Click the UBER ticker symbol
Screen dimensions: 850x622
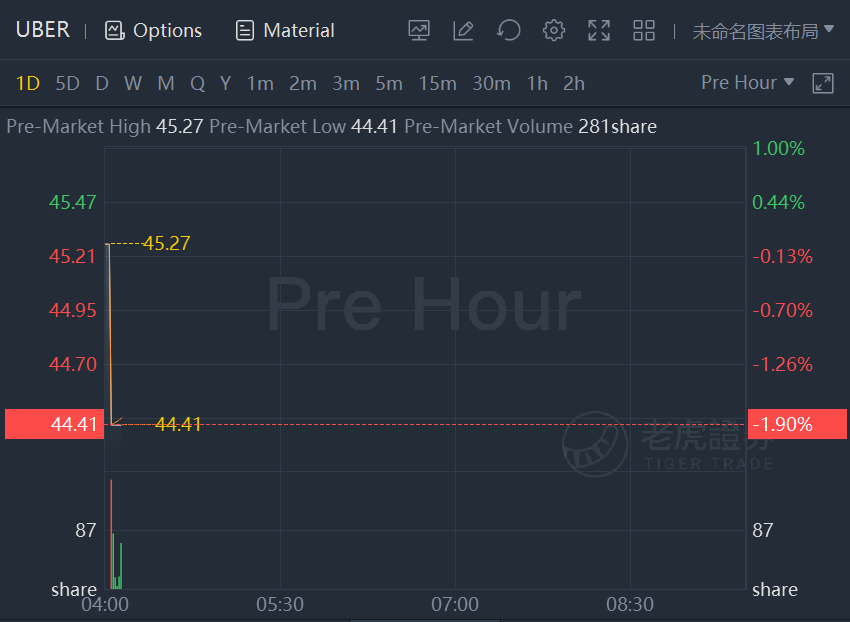click(43, 30)
